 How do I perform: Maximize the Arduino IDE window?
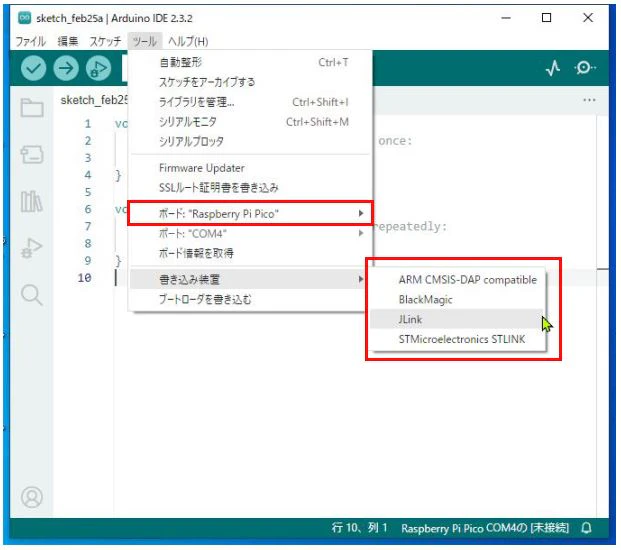tap(547, 18)
